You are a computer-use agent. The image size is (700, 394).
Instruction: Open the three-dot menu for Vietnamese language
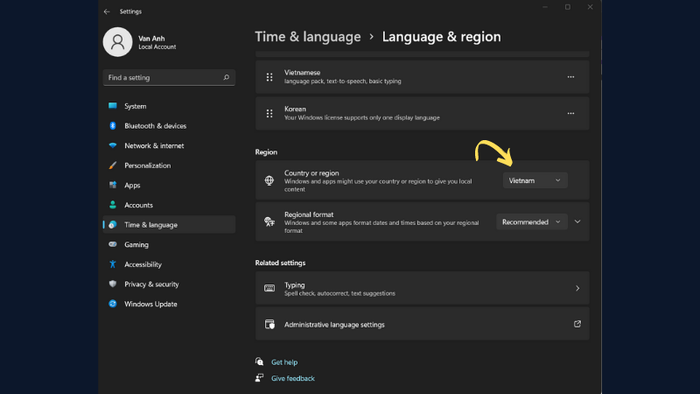coord(571,77)
